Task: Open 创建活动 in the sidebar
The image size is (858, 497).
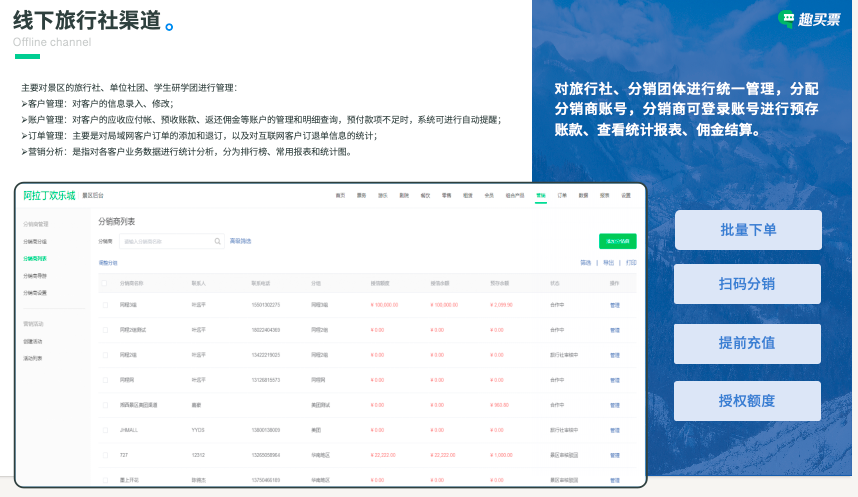Action: click(33, 341)
